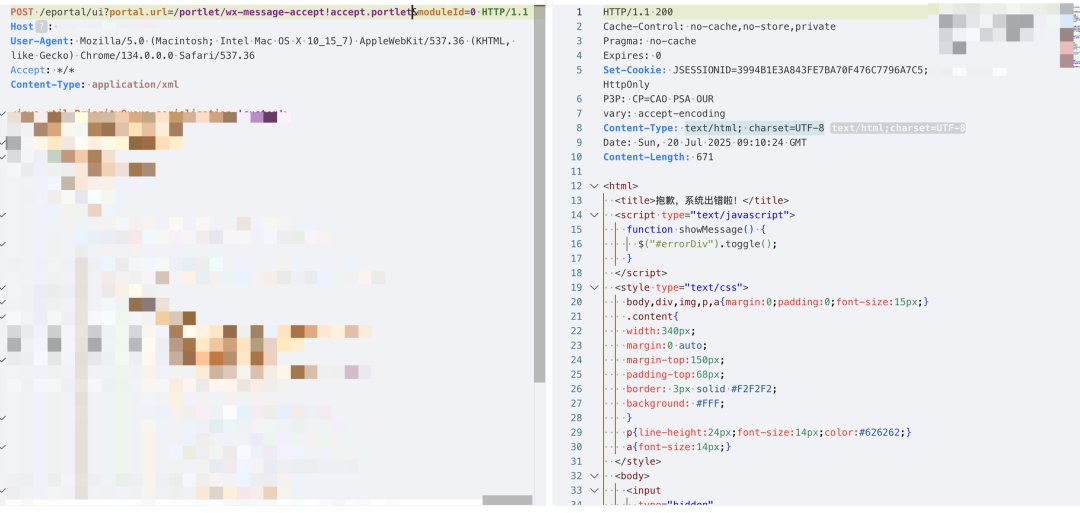Collapse the <script> block on line 14
The height and width of the screenshot is (513, 1080).
594,215
